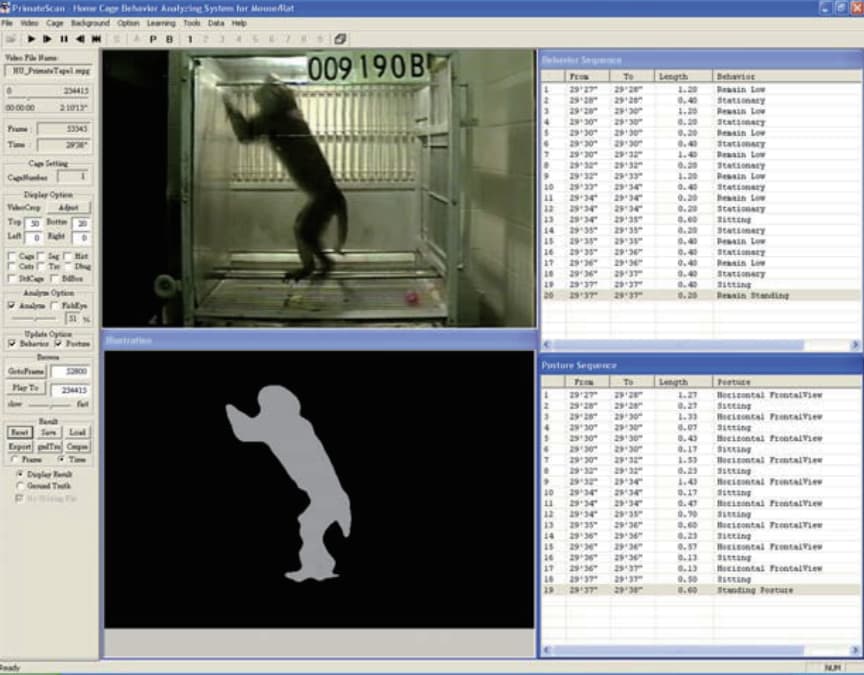Toggle the Analyze checkbox

12,305
